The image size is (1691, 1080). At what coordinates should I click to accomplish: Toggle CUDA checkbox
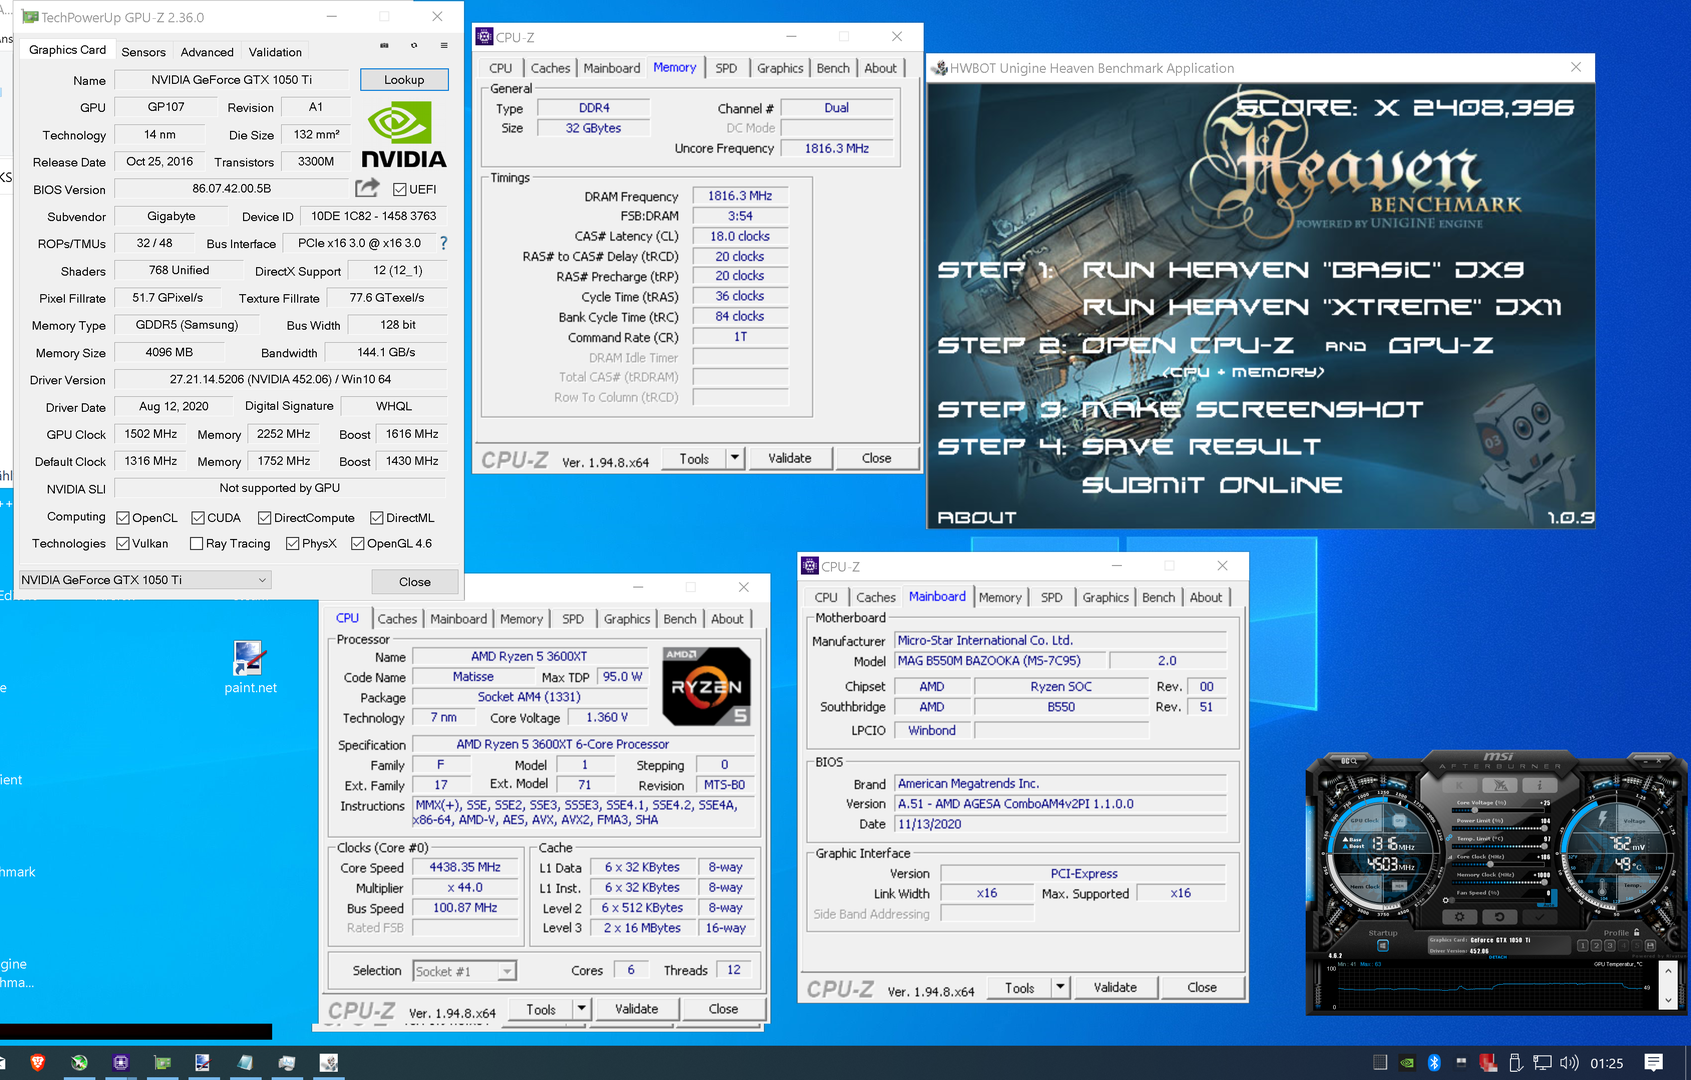(x=198, y=518)
